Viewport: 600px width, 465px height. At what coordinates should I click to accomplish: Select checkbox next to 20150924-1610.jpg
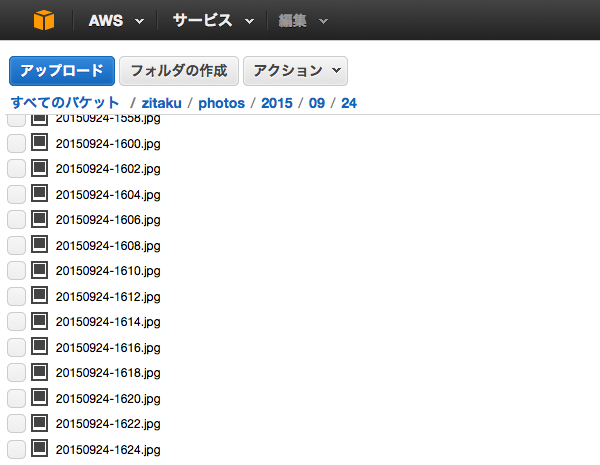tap(16, 271)
